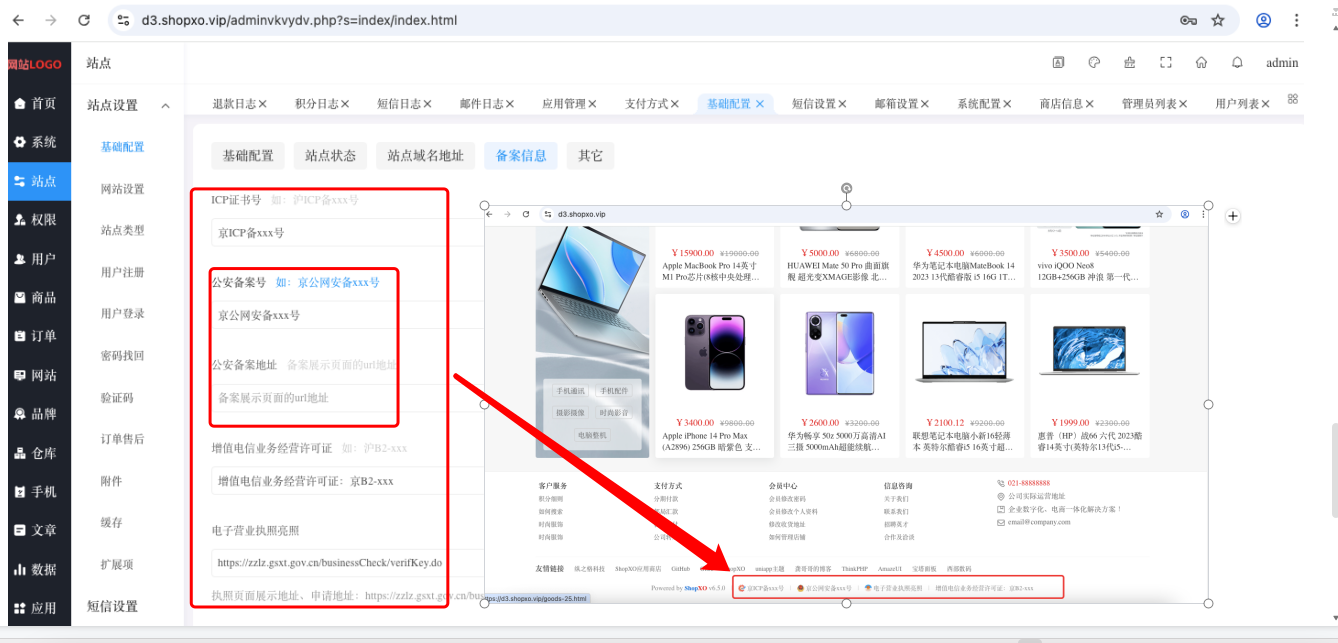This screenshot has width=1338, height=643.
Task: Open the 系统 system section in the sidebar
Action: click(35, 142)
